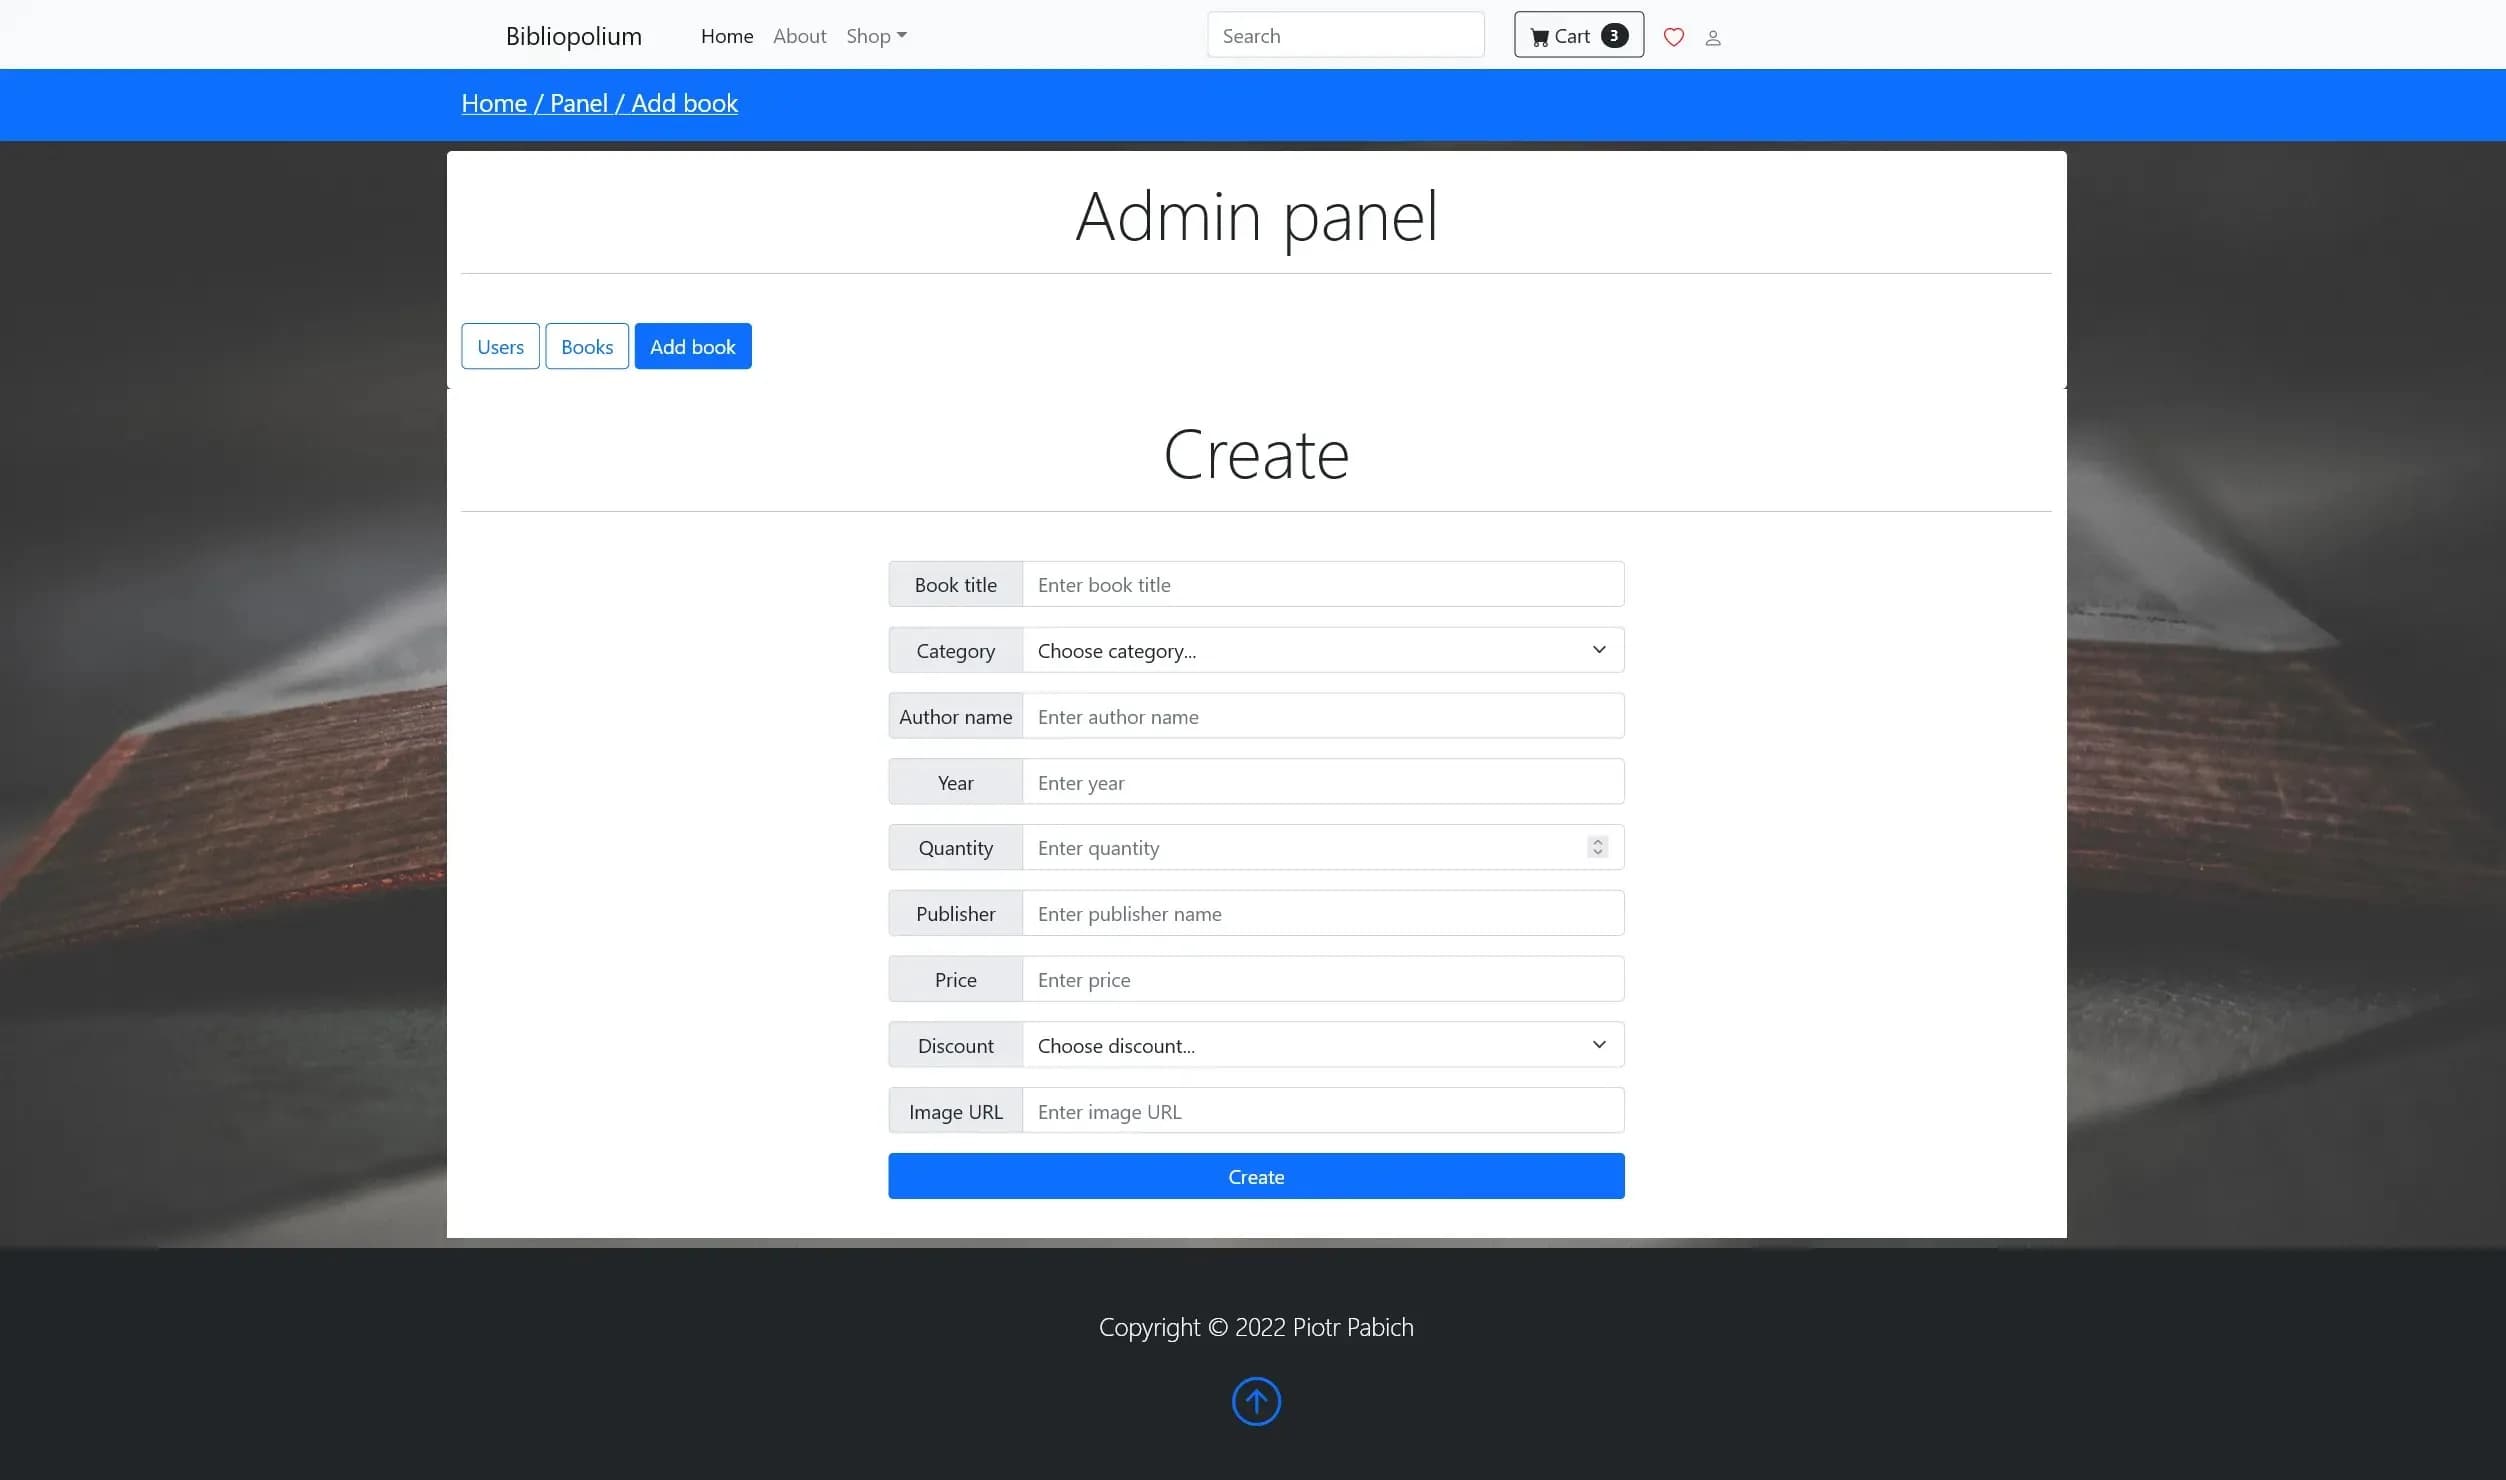Click the Favorites heart icon

tap(1673, 35)
